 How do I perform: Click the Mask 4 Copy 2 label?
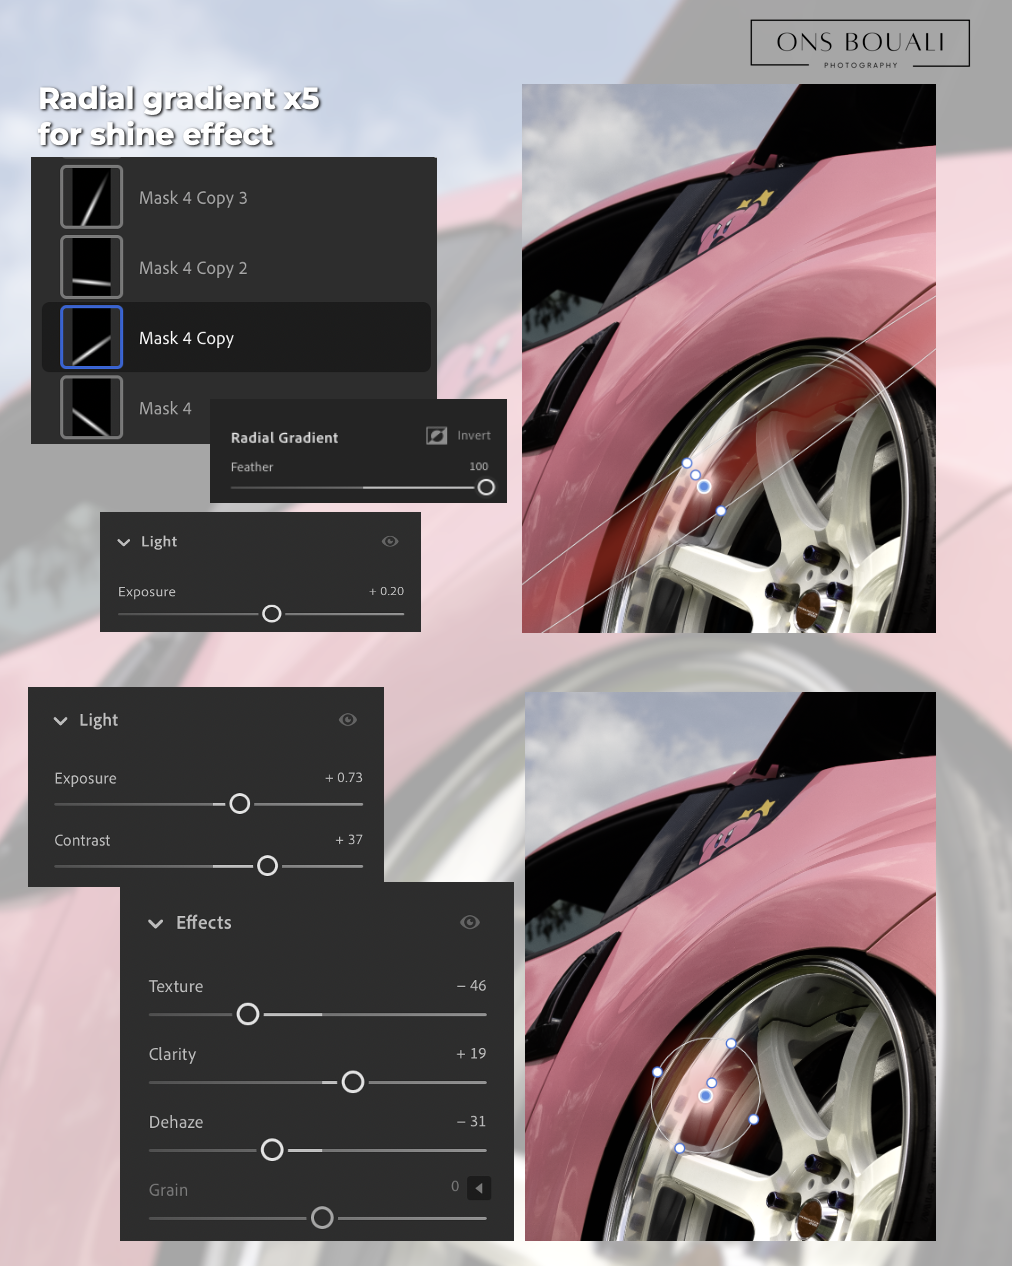(193, 268)
